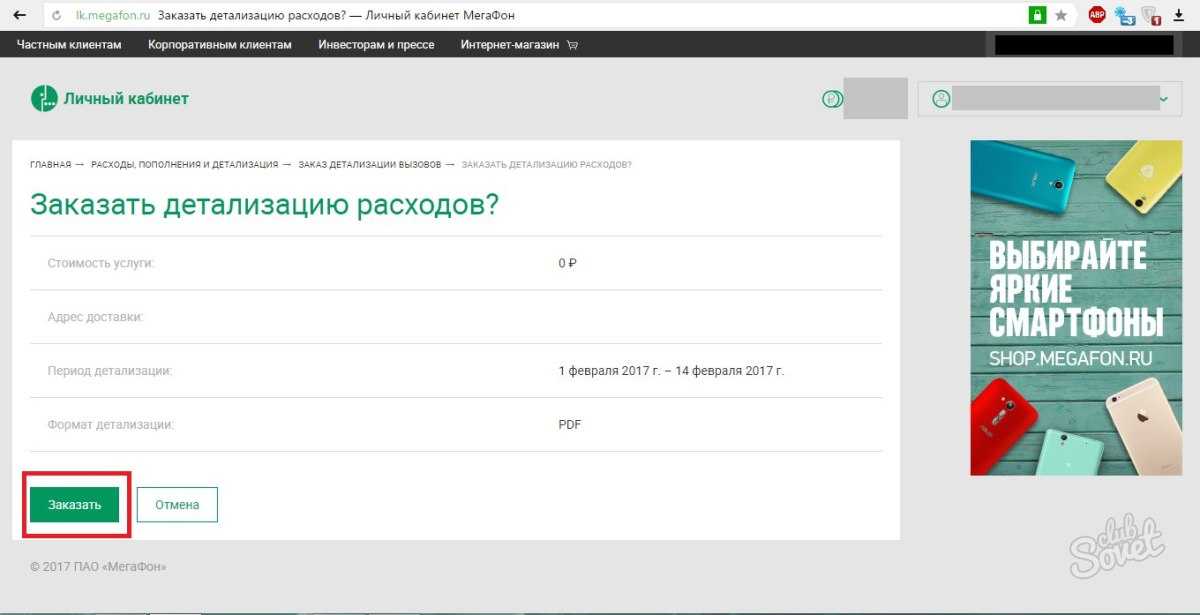Open Частным клиентам menu item
The width and height of the screenshot is (1200, 615).
(69, 45)
